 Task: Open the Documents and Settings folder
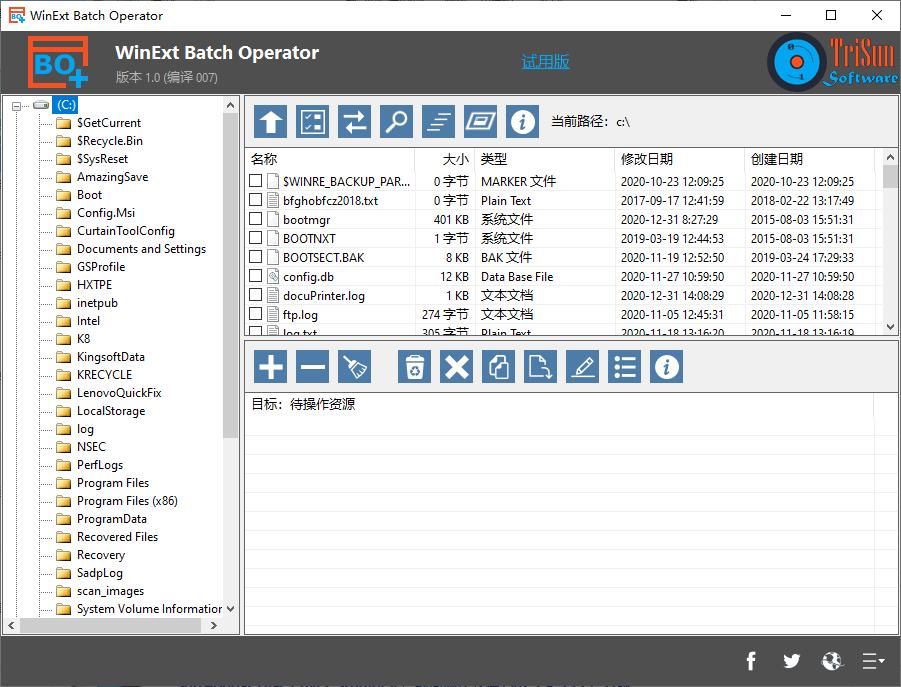141,249
